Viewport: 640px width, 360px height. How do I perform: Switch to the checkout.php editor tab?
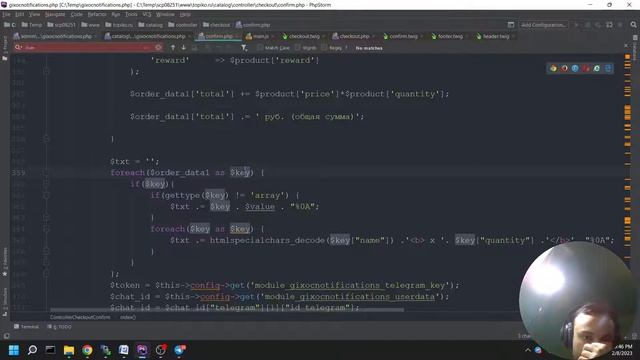click(x=353, y=36)
